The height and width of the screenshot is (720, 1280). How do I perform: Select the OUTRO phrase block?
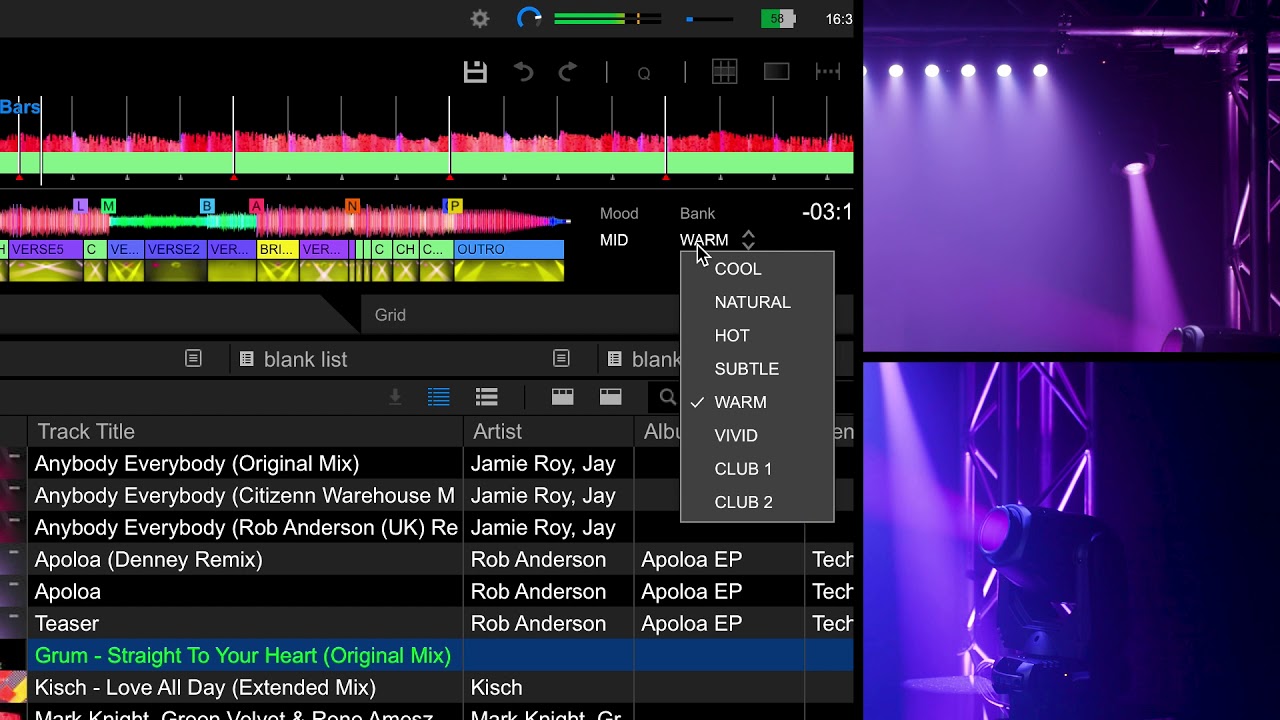(509, 249)
